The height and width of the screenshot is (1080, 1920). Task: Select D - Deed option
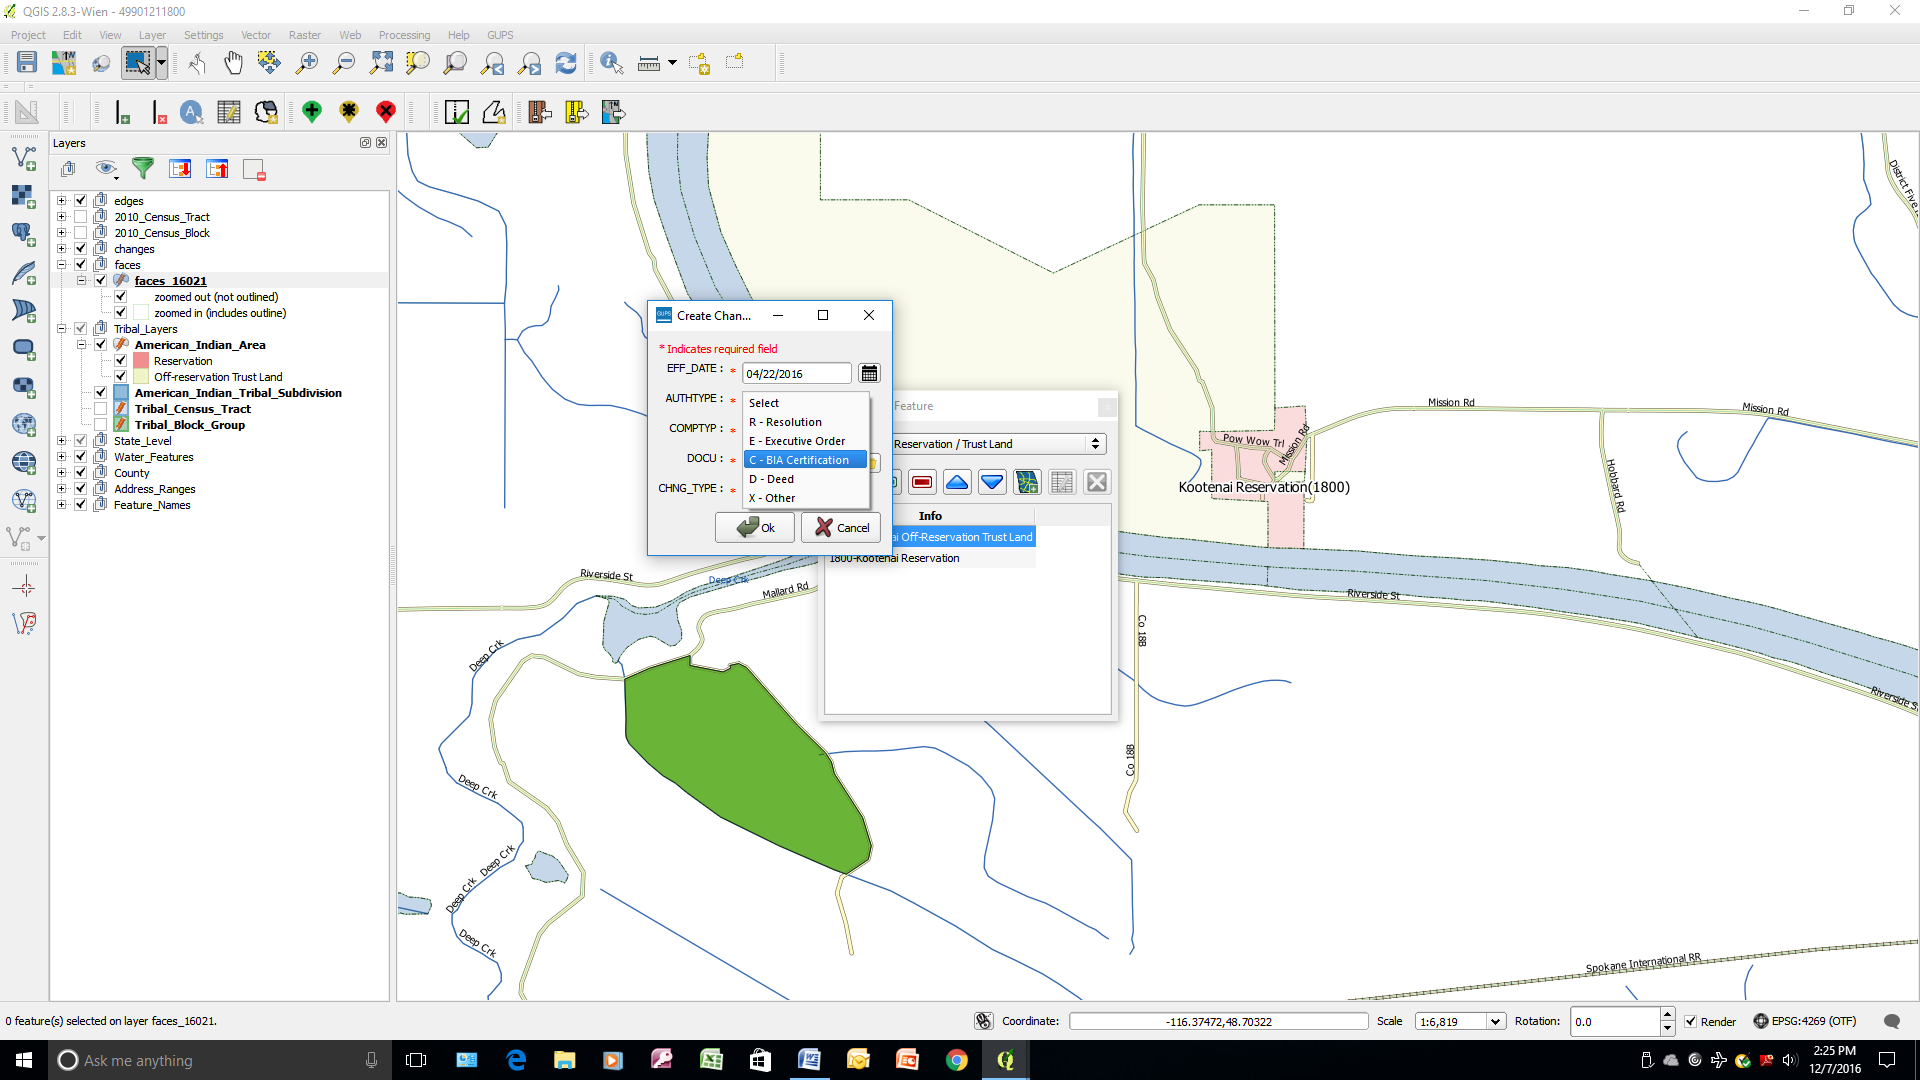[x=771, y=479]
